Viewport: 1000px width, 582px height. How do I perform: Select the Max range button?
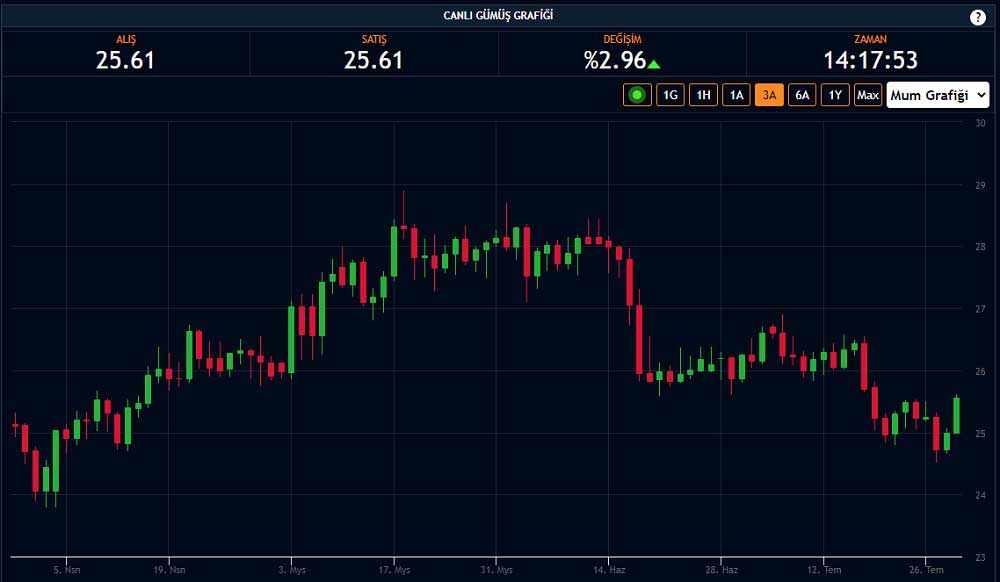pyautogui.click(x=868, y=95)
